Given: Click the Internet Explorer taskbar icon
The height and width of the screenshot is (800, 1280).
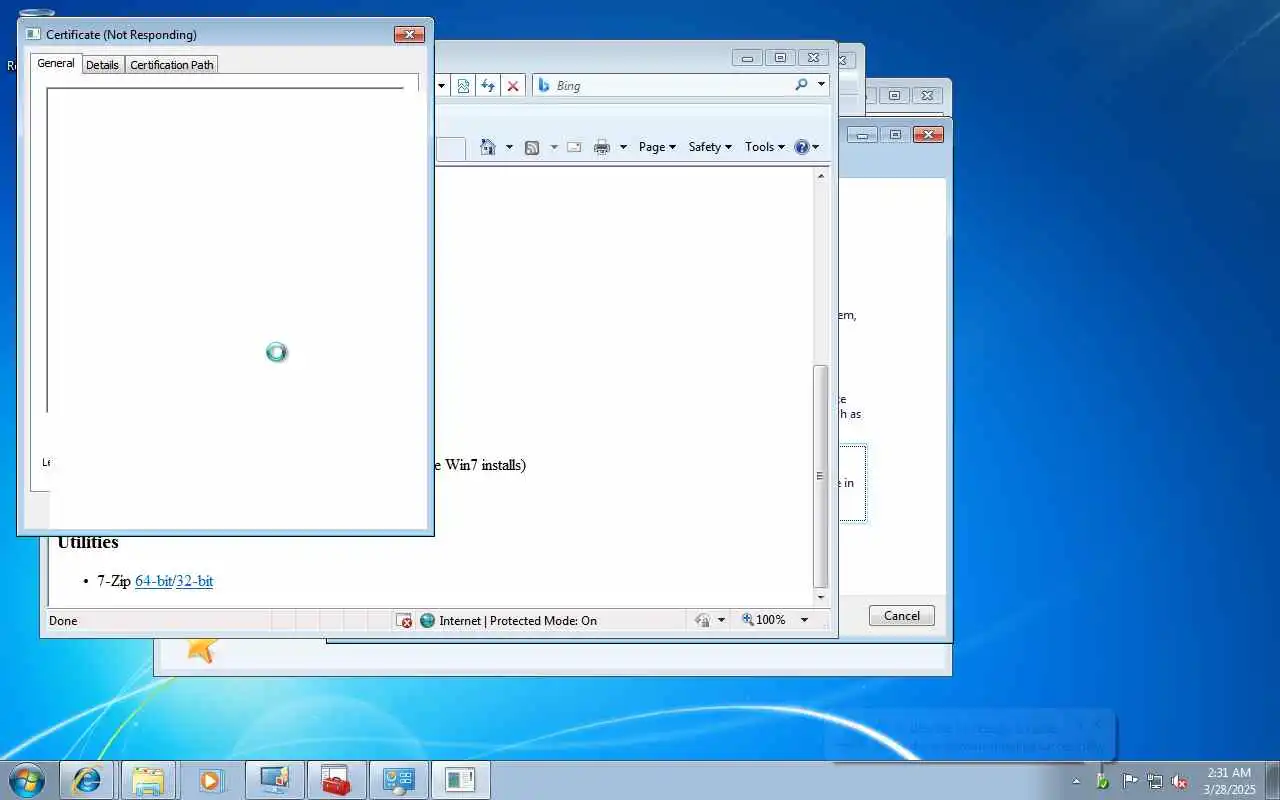Looking at the screenshot, I should click(87, 780).
